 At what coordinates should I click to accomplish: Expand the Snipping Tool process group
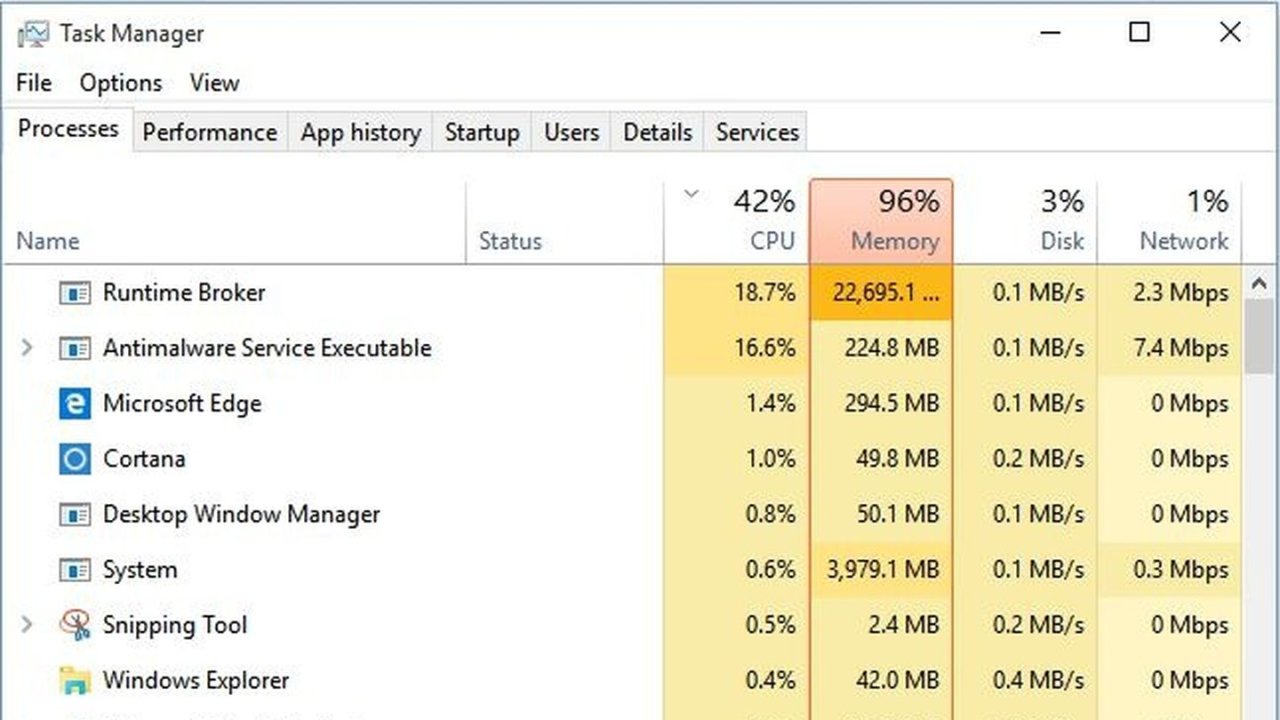tap(25, 624)
